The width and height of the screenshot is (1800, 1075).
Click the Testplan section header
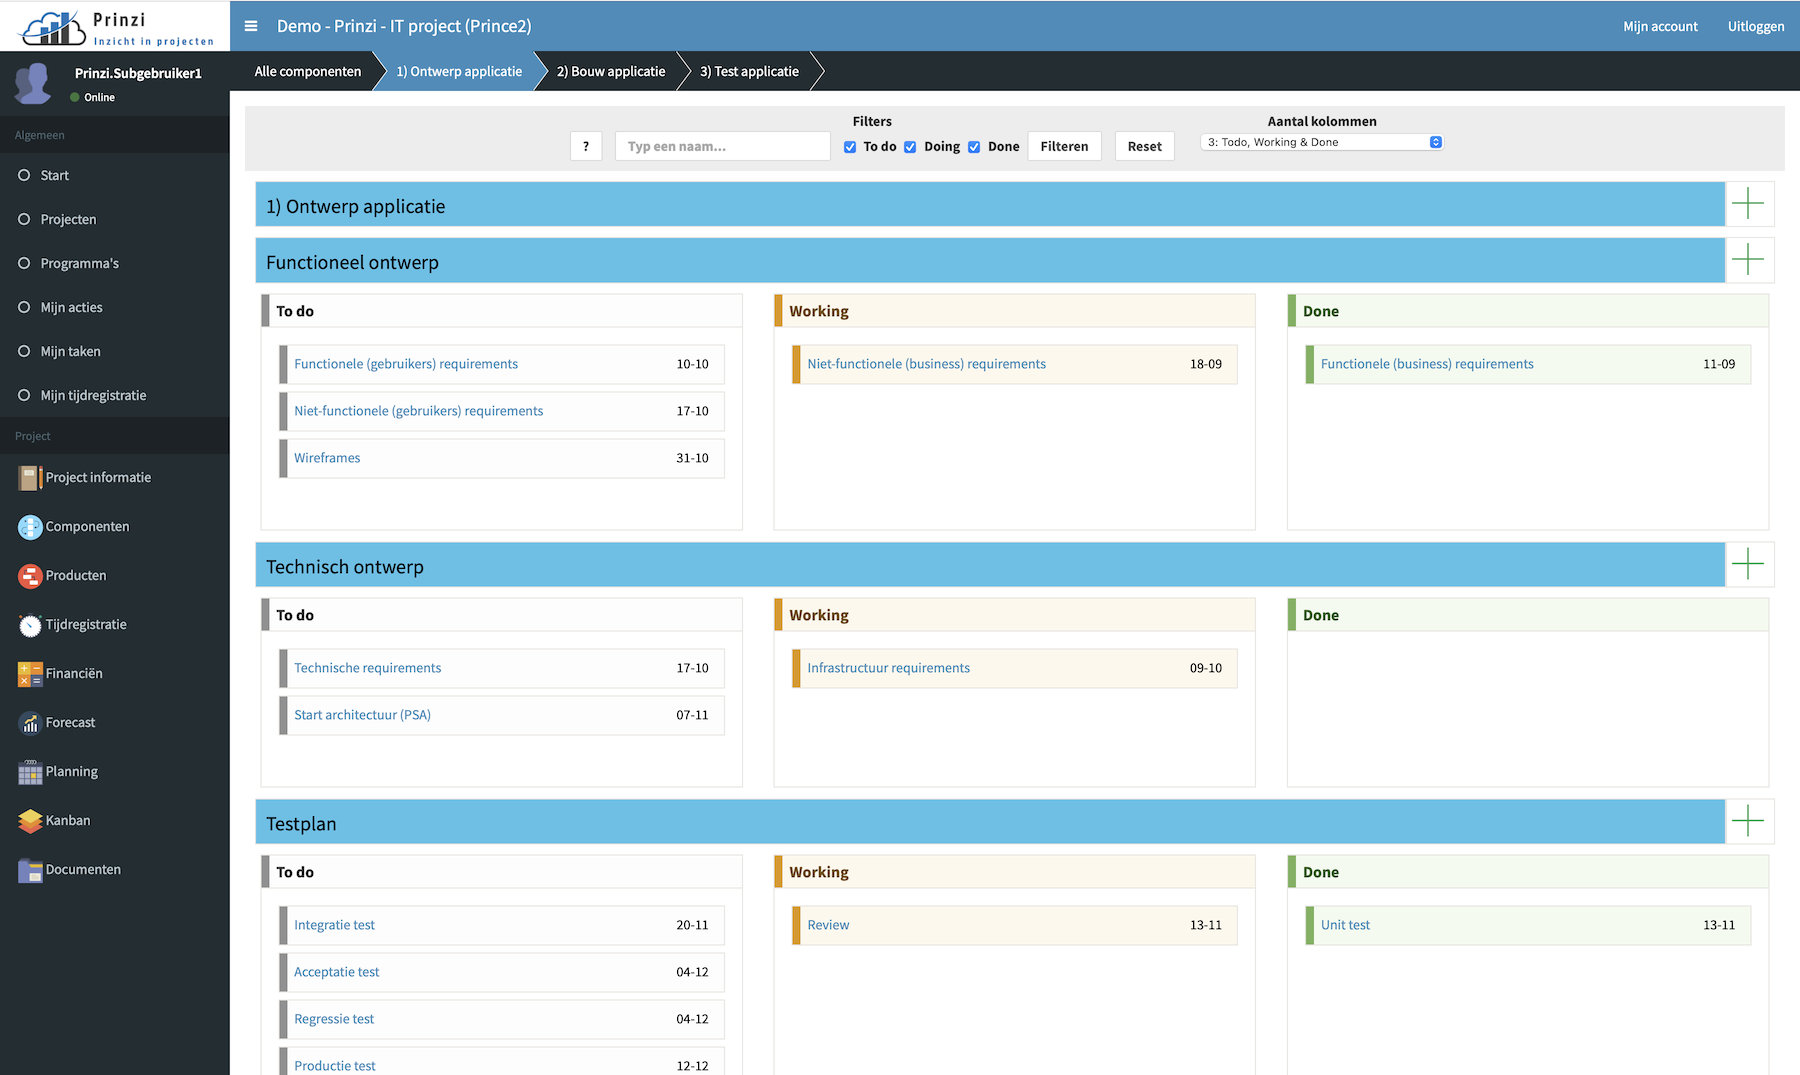coord(990,821)
